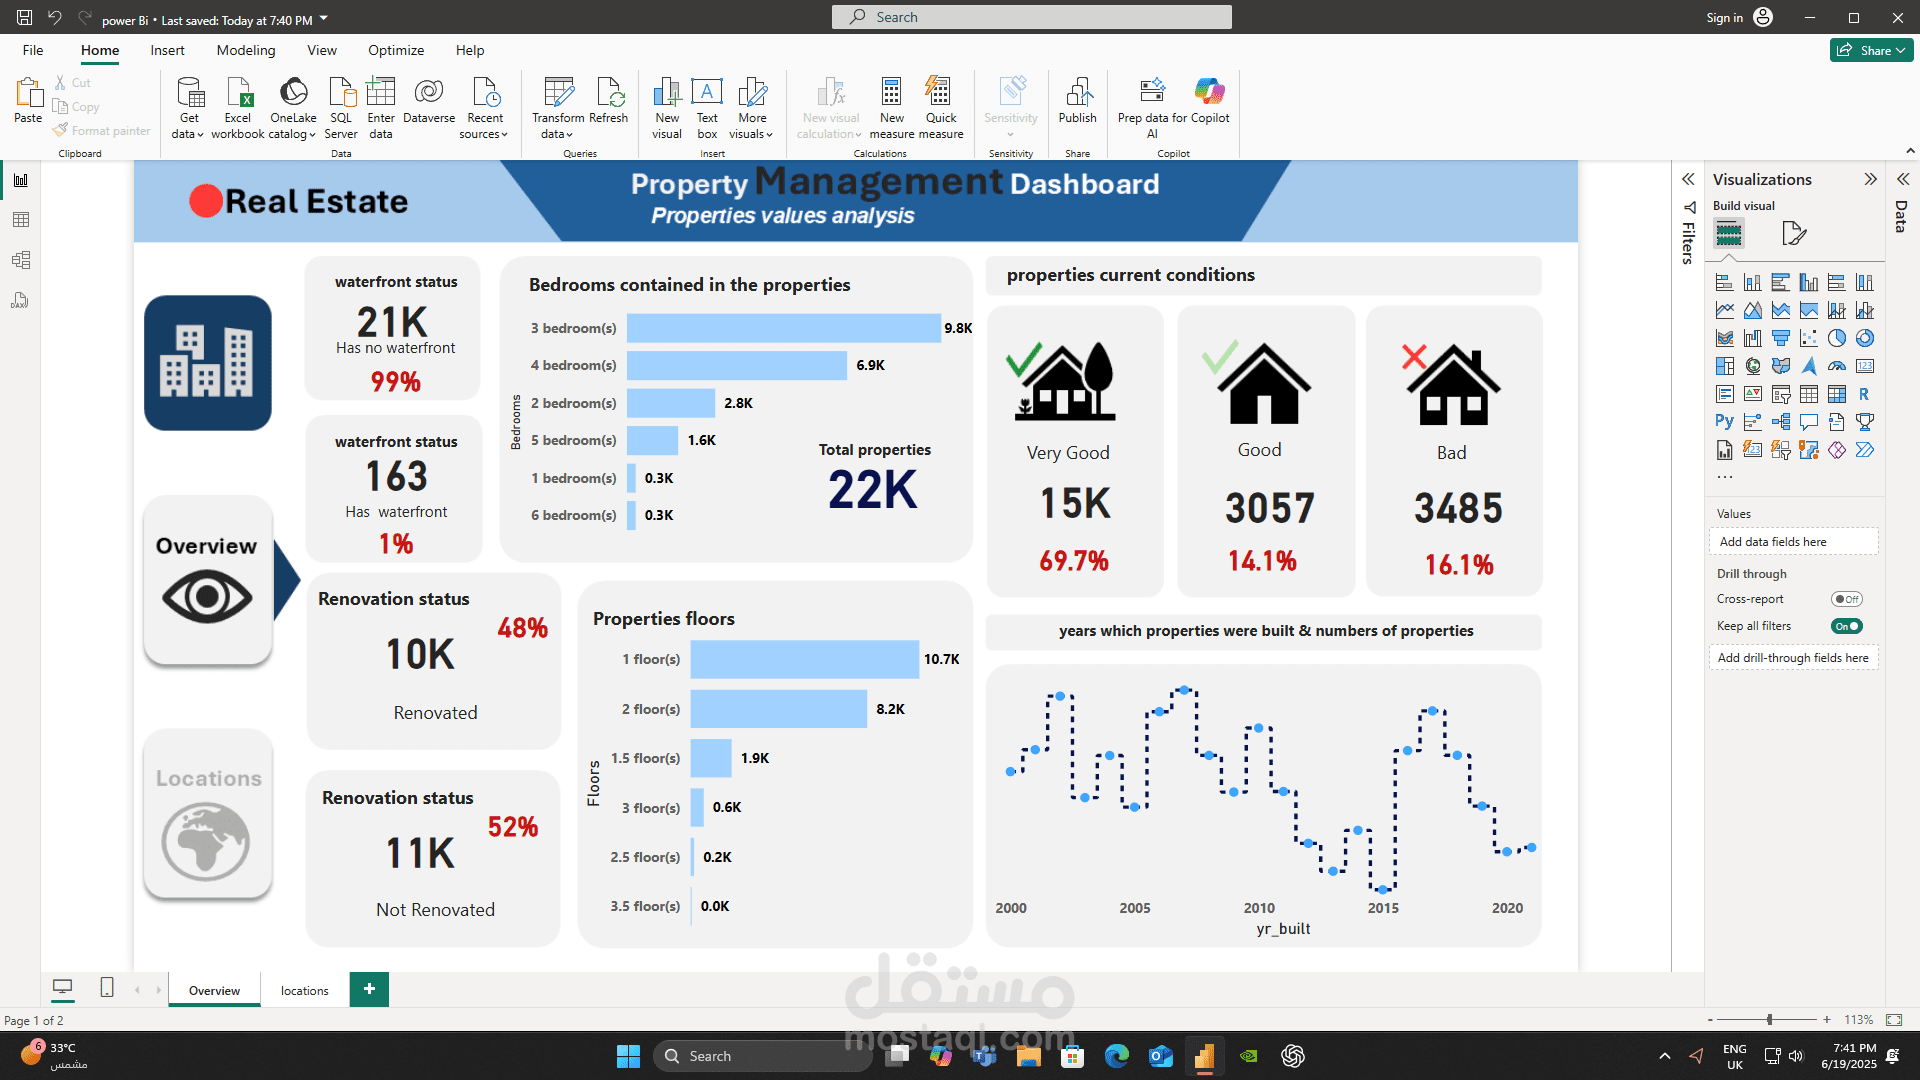Choose the trophy goals visual icon
This screenshot has width=1920, height=1080.
pos(1865,422)
